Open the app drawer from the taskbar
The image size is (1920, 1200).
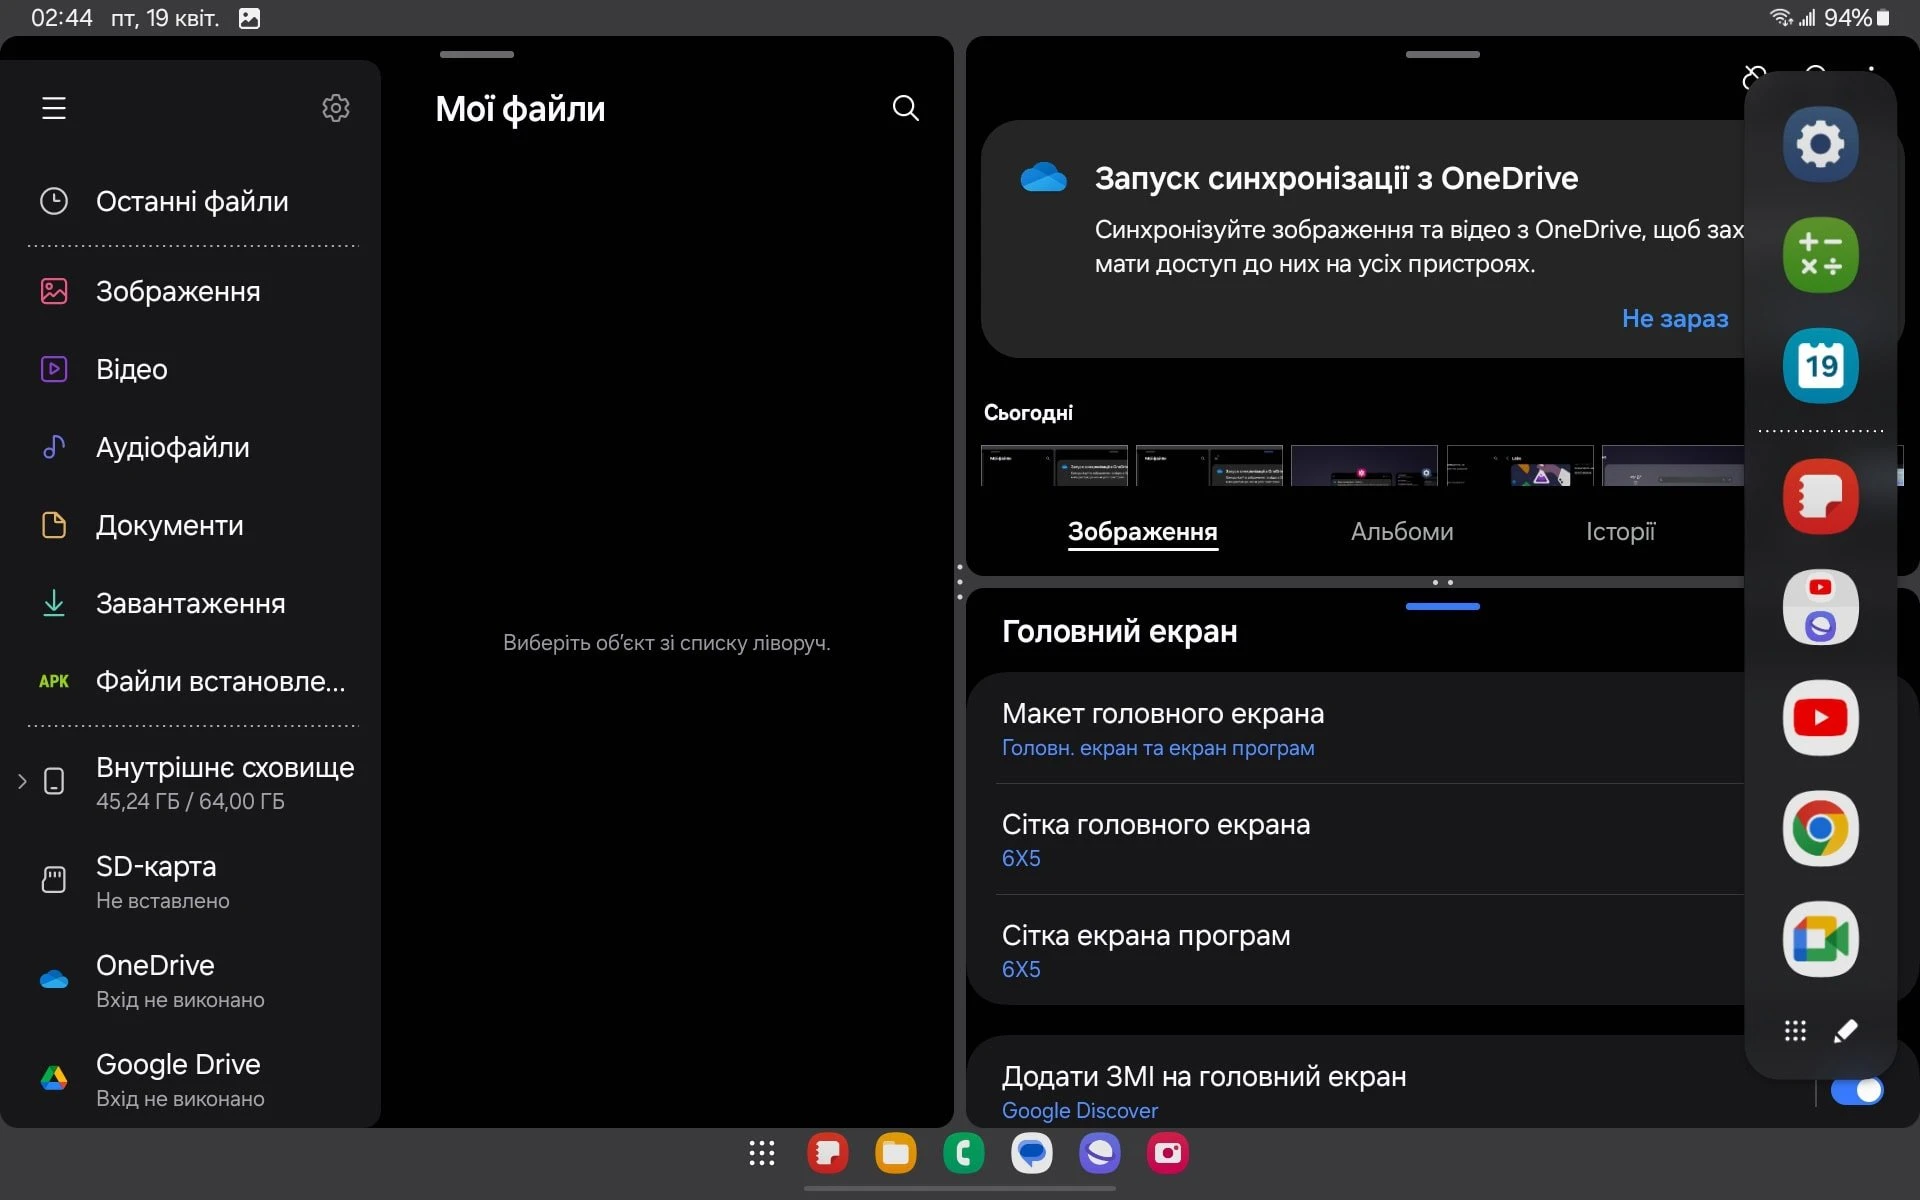[762, 1153]
